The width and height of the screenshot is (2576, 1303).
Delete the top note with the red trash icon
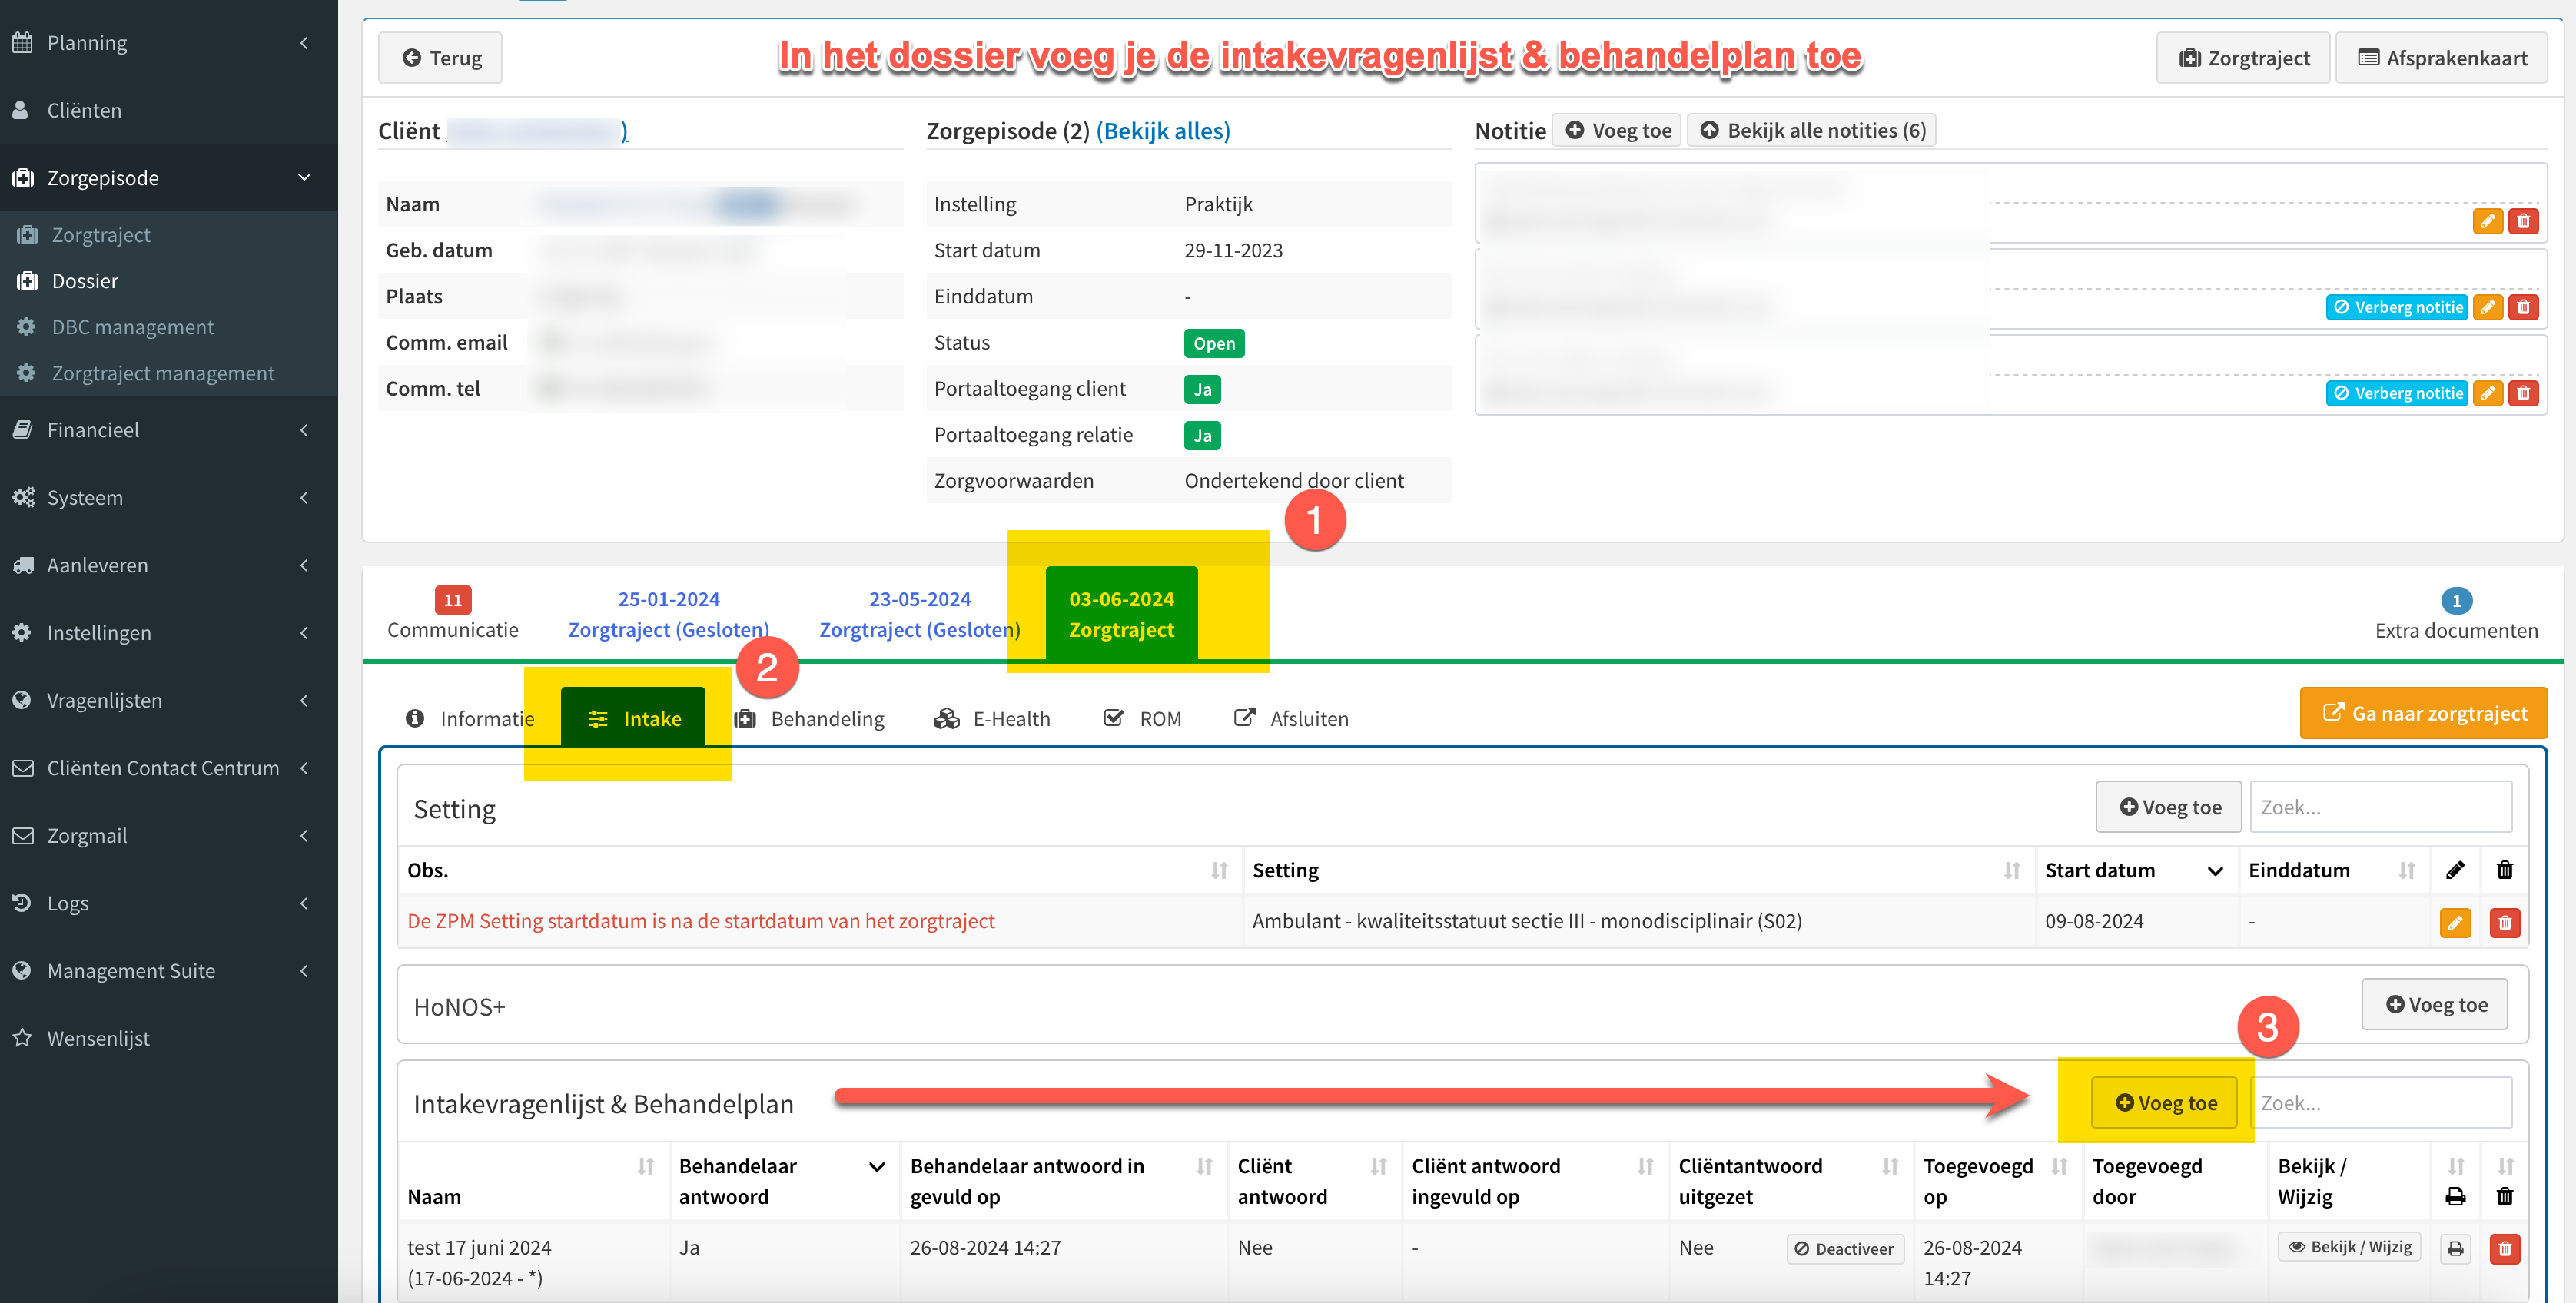click(2523, 221)
